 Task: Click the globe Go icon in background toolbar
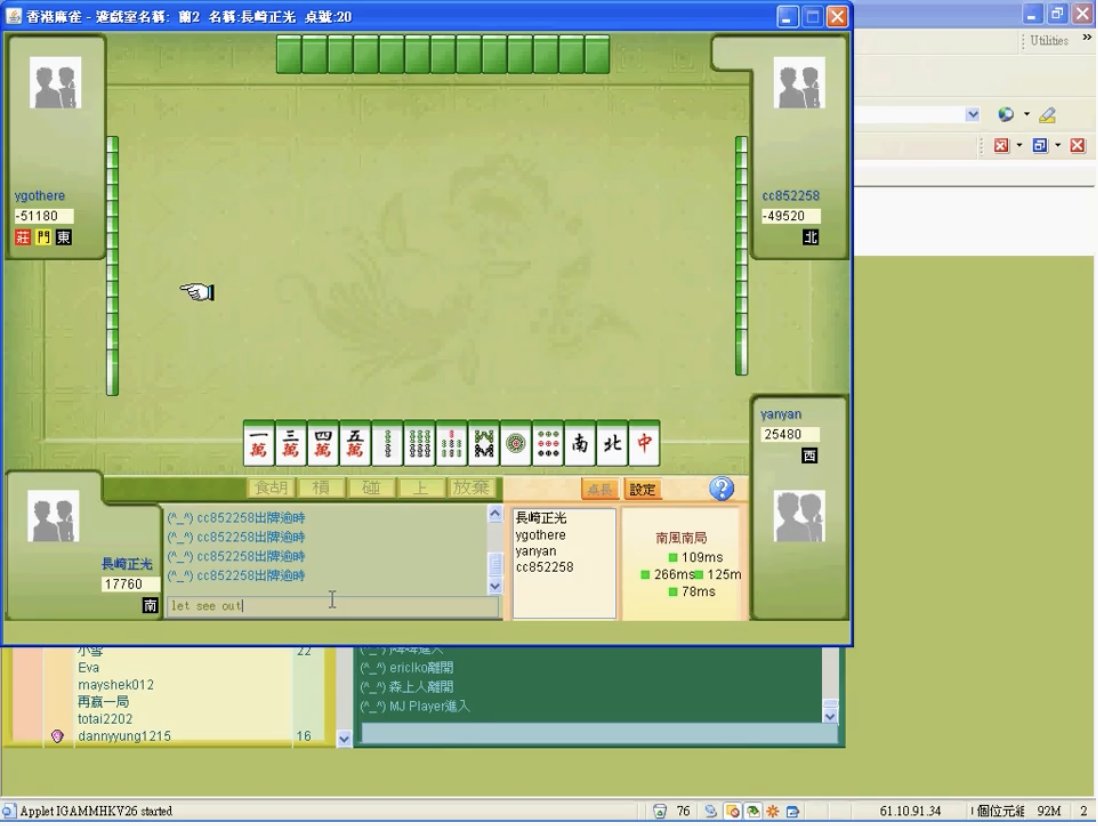tap(1006, 114)
